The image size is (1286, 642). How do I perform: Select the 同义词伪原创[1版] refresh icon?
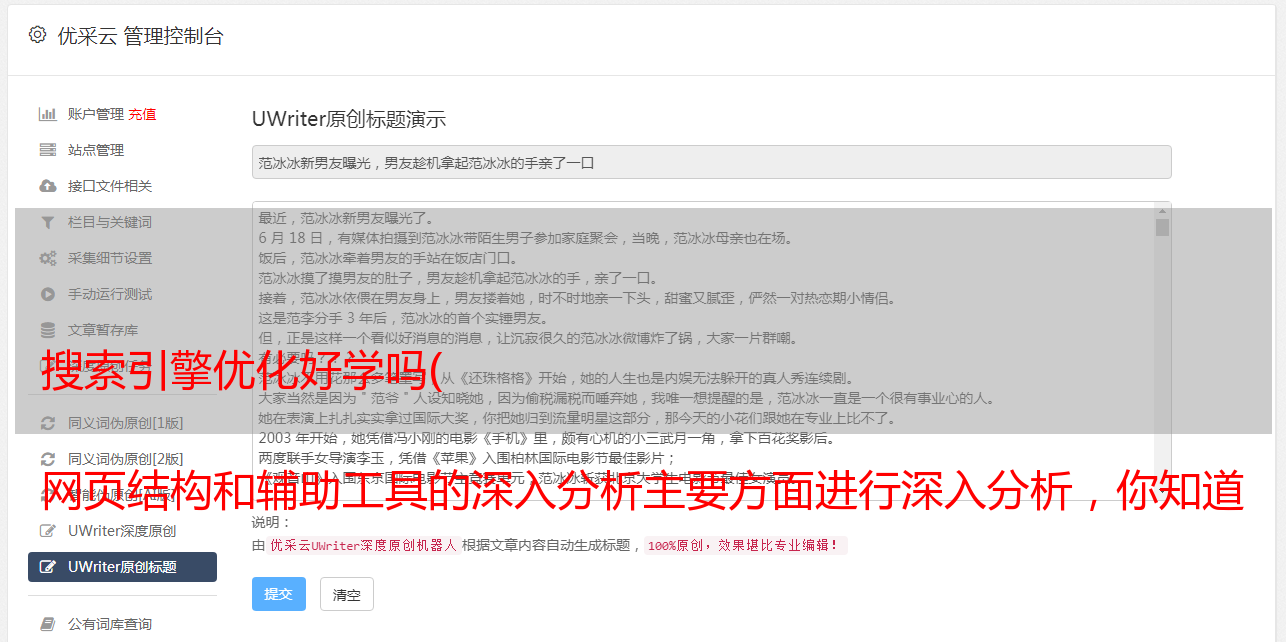point(47,422)
